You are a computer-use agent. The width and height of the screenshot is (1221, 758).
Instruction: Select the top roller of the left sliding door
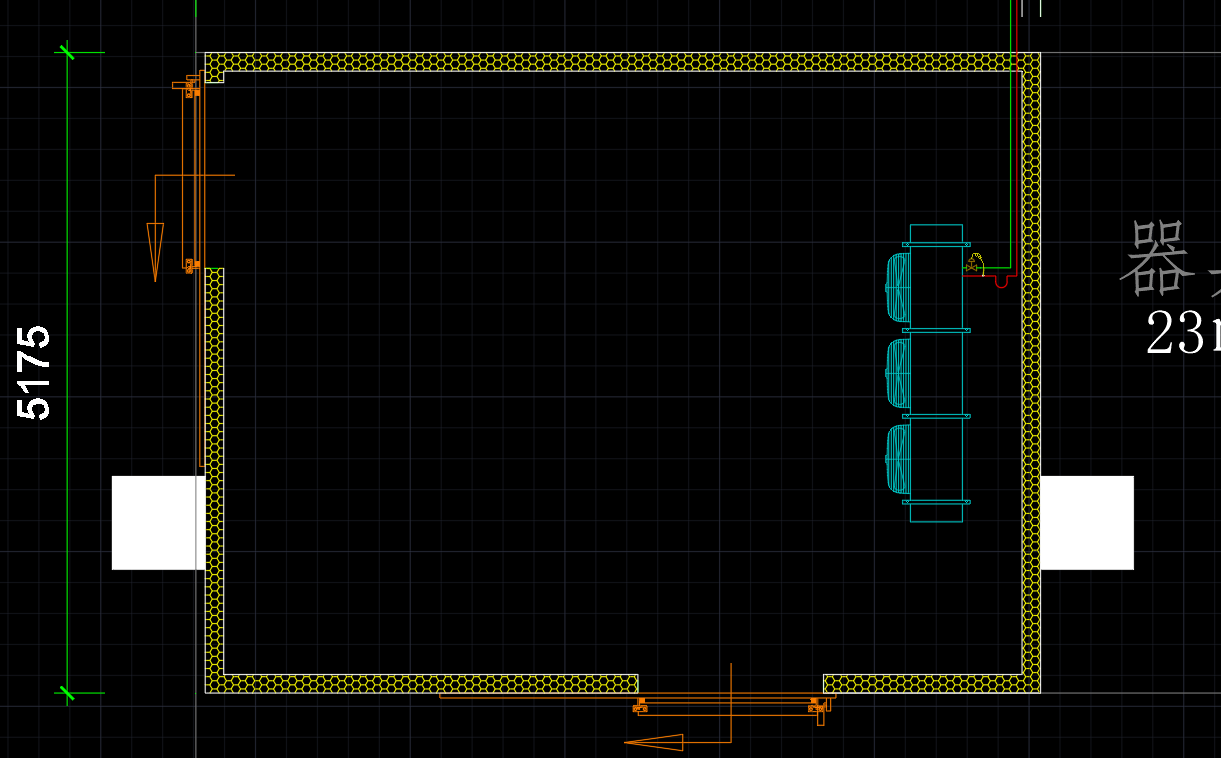tap(191, 89)
